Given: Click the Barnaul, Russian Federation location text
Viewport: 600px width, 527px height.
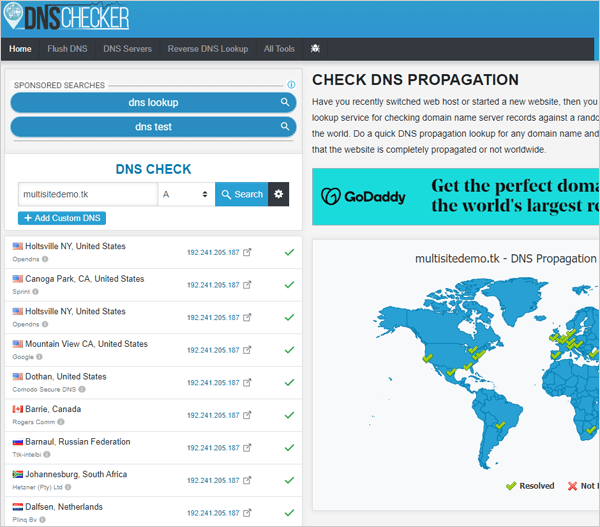Looking at the screenshot, I should pos(78,442).
